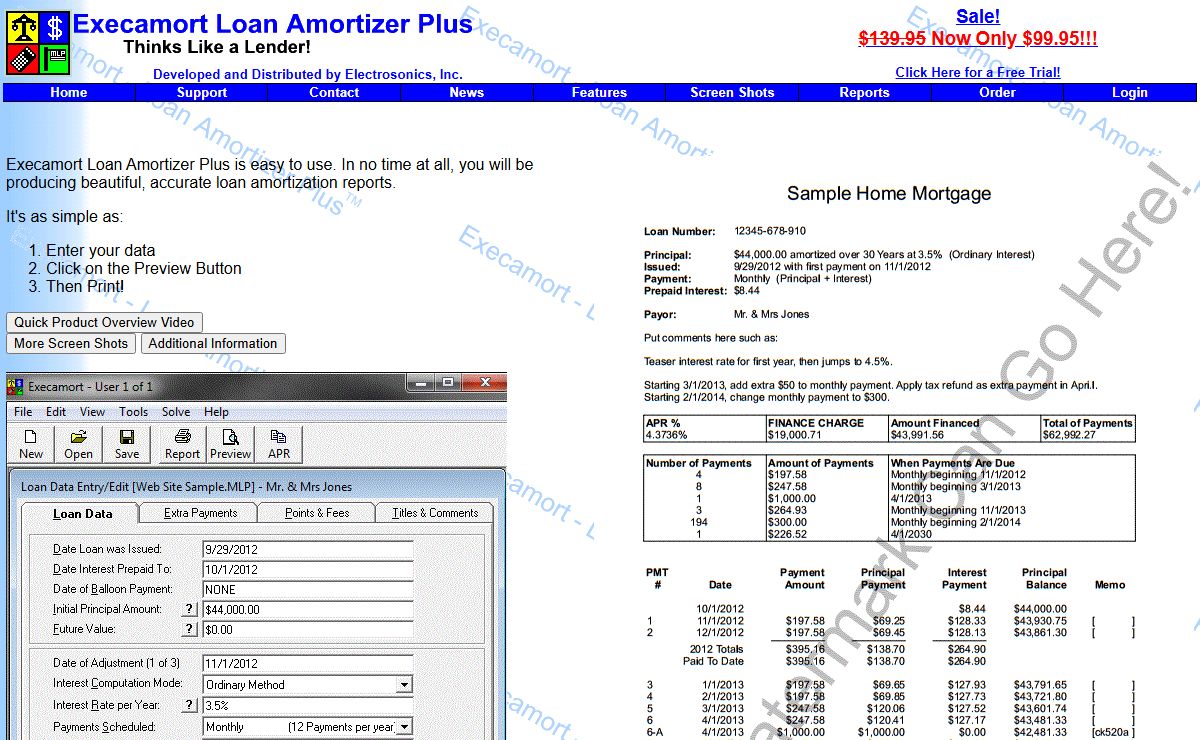Open the Login nav link

pos(1130,92)
